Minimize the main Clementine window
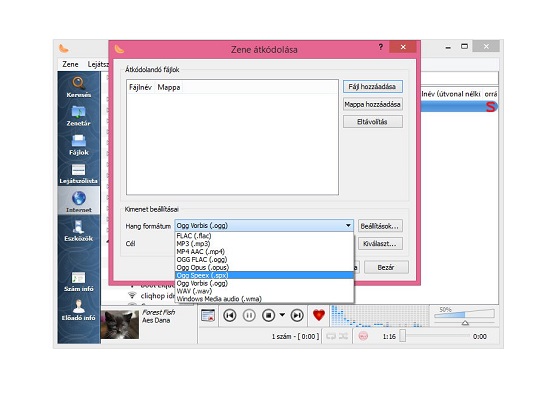 (x=448, y=47)
